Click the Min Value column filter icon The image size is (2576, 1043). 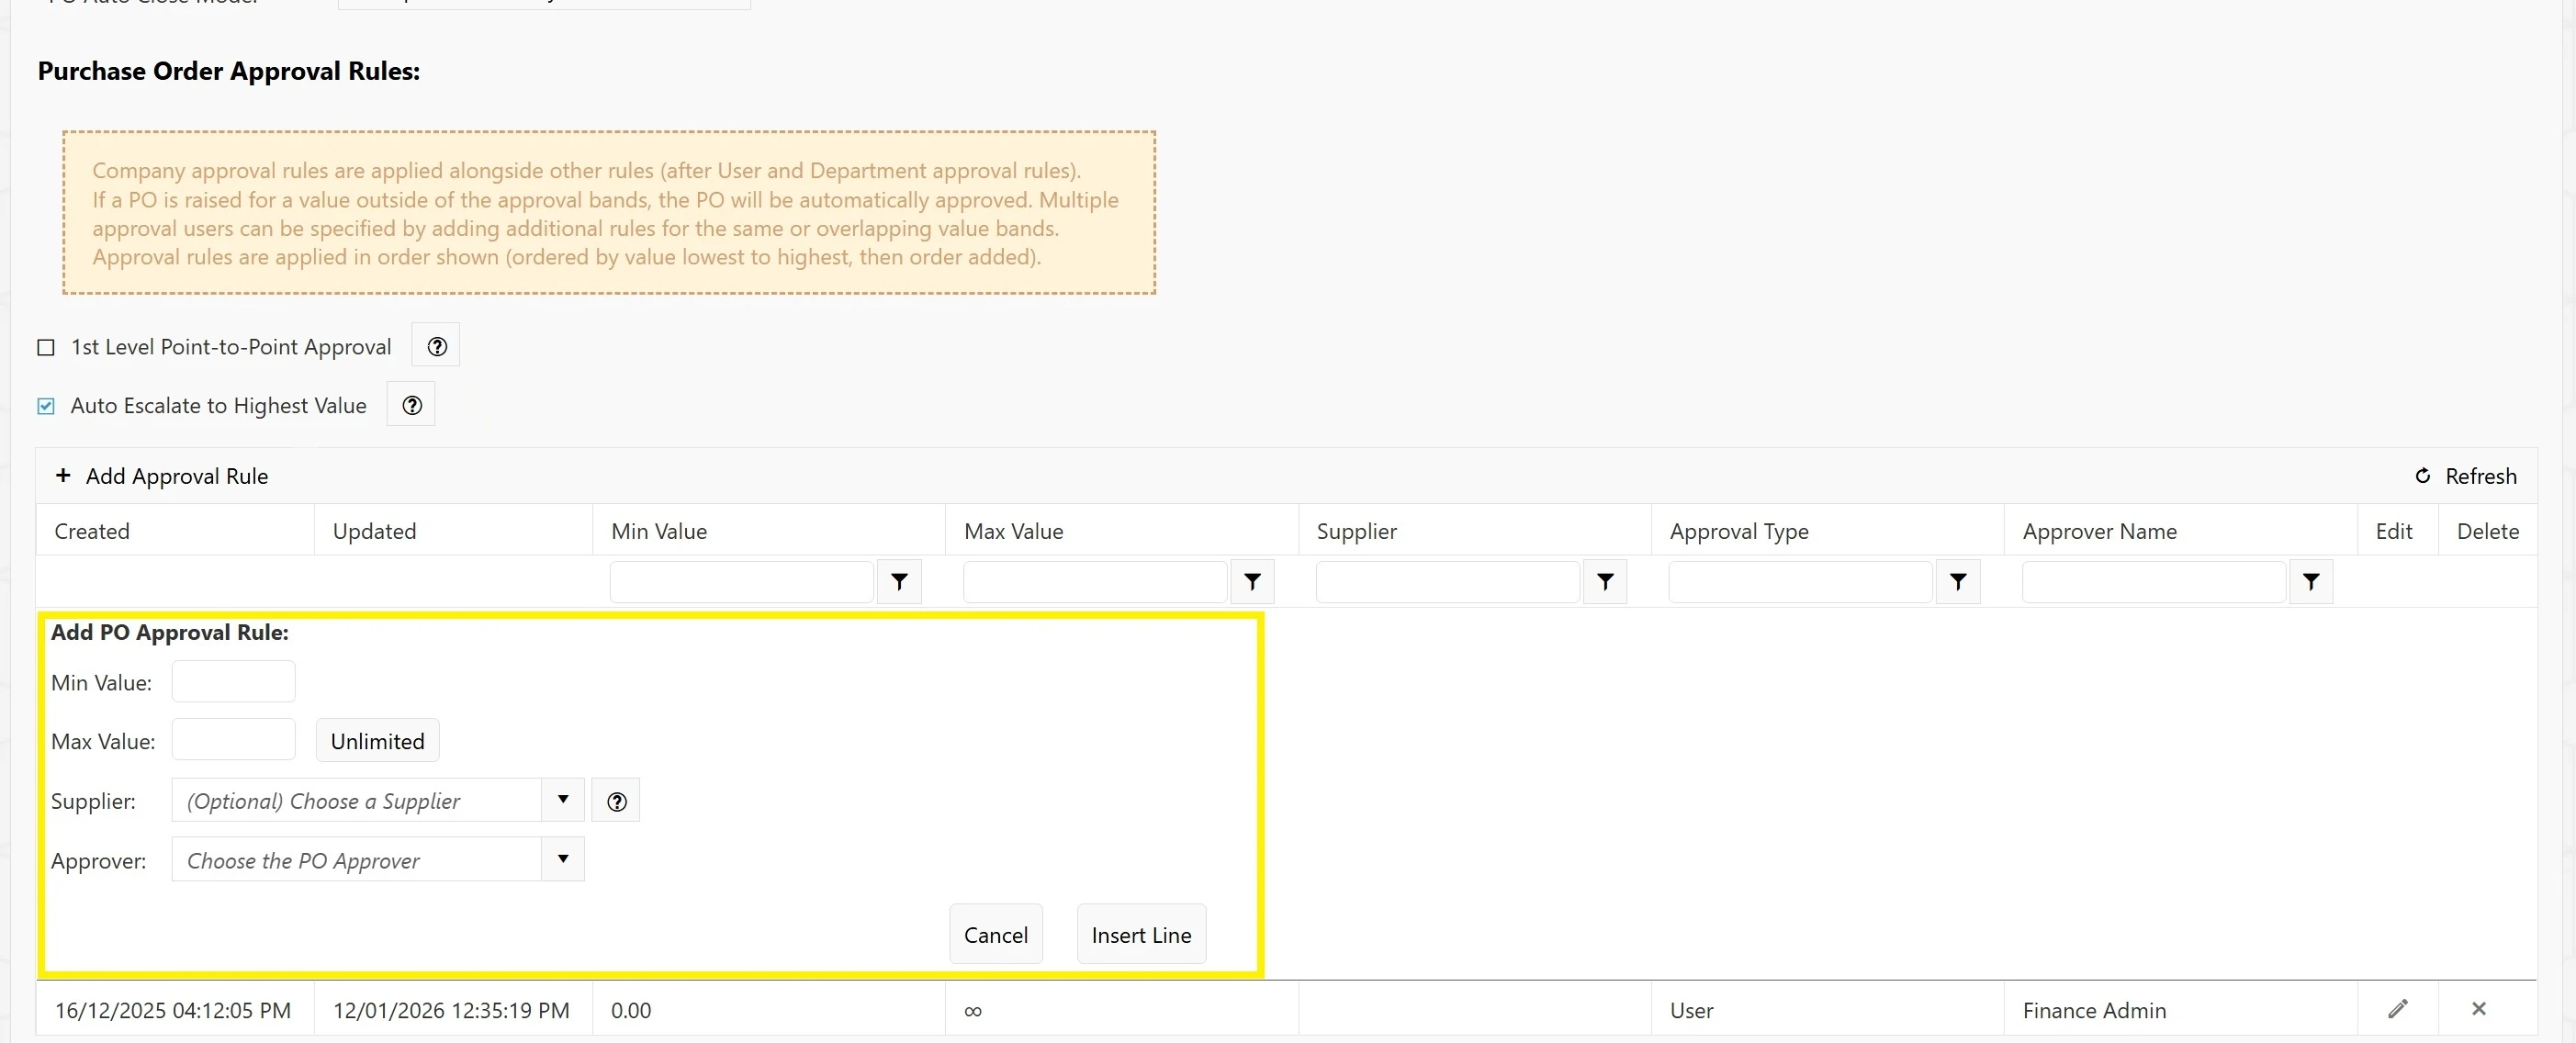[x=899, y=582]
